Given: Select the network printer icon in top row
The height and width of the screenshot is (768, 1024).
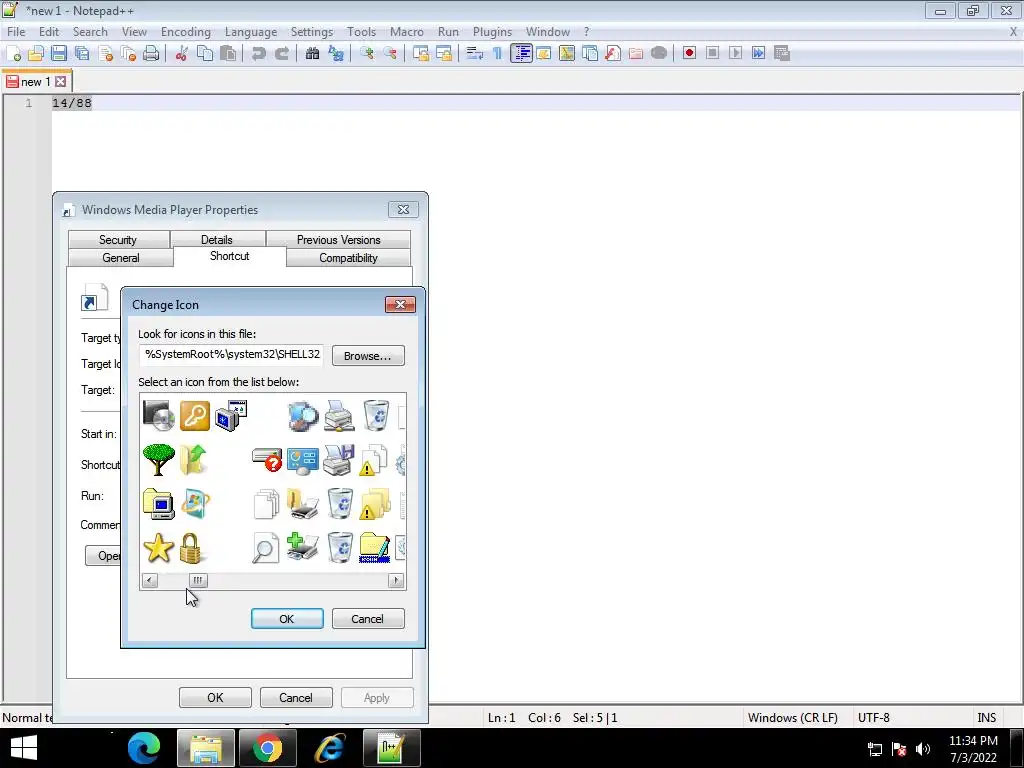Looking at the screenshot, I should [339, 415].
